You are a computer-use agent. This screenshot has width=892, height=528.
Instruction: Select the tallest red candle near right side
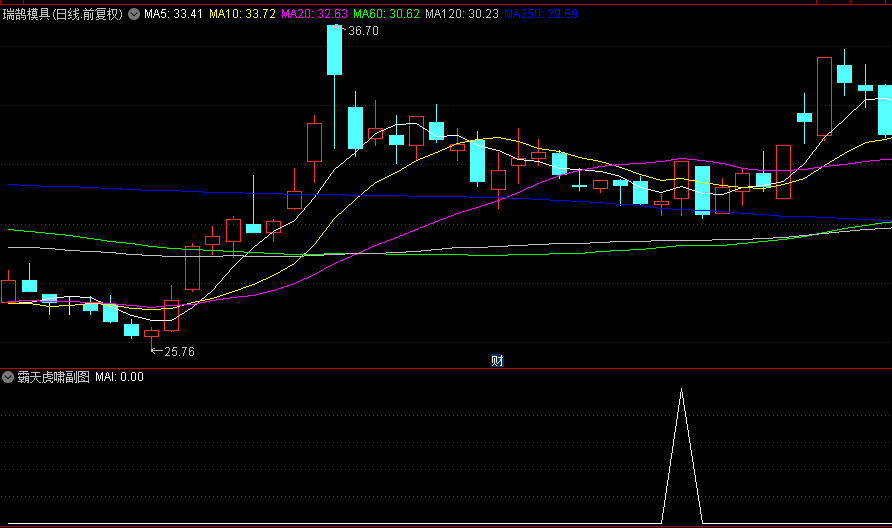(824, 97)
